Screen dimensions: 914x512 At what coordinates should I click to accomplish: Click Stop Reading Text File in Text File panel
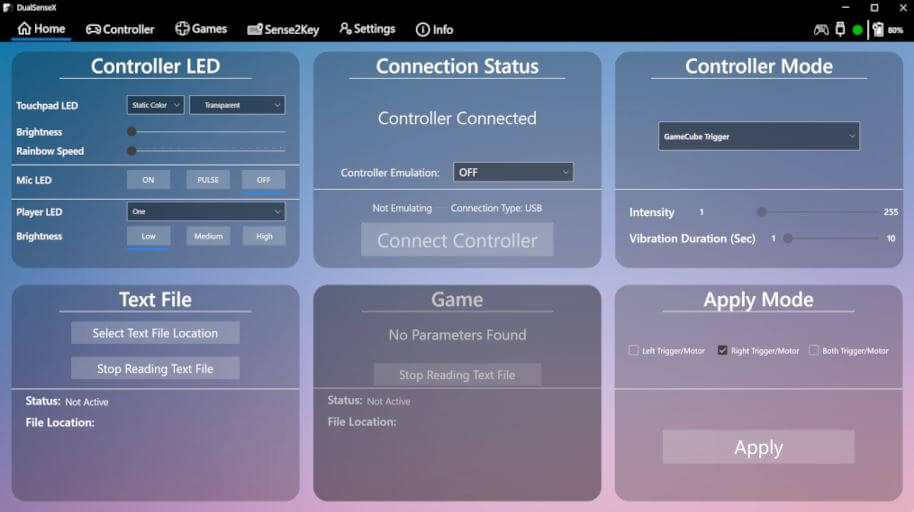[155, 369]
